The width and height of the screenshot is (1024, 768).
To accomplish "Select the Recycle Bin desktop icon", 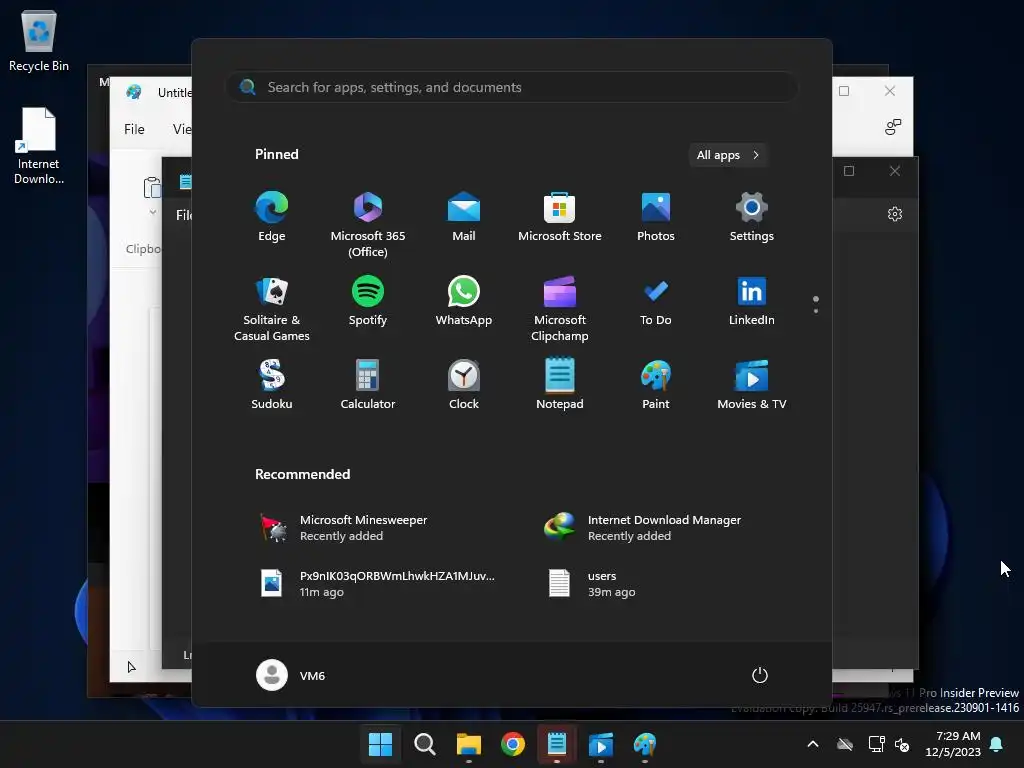I will tap(39, 40).
